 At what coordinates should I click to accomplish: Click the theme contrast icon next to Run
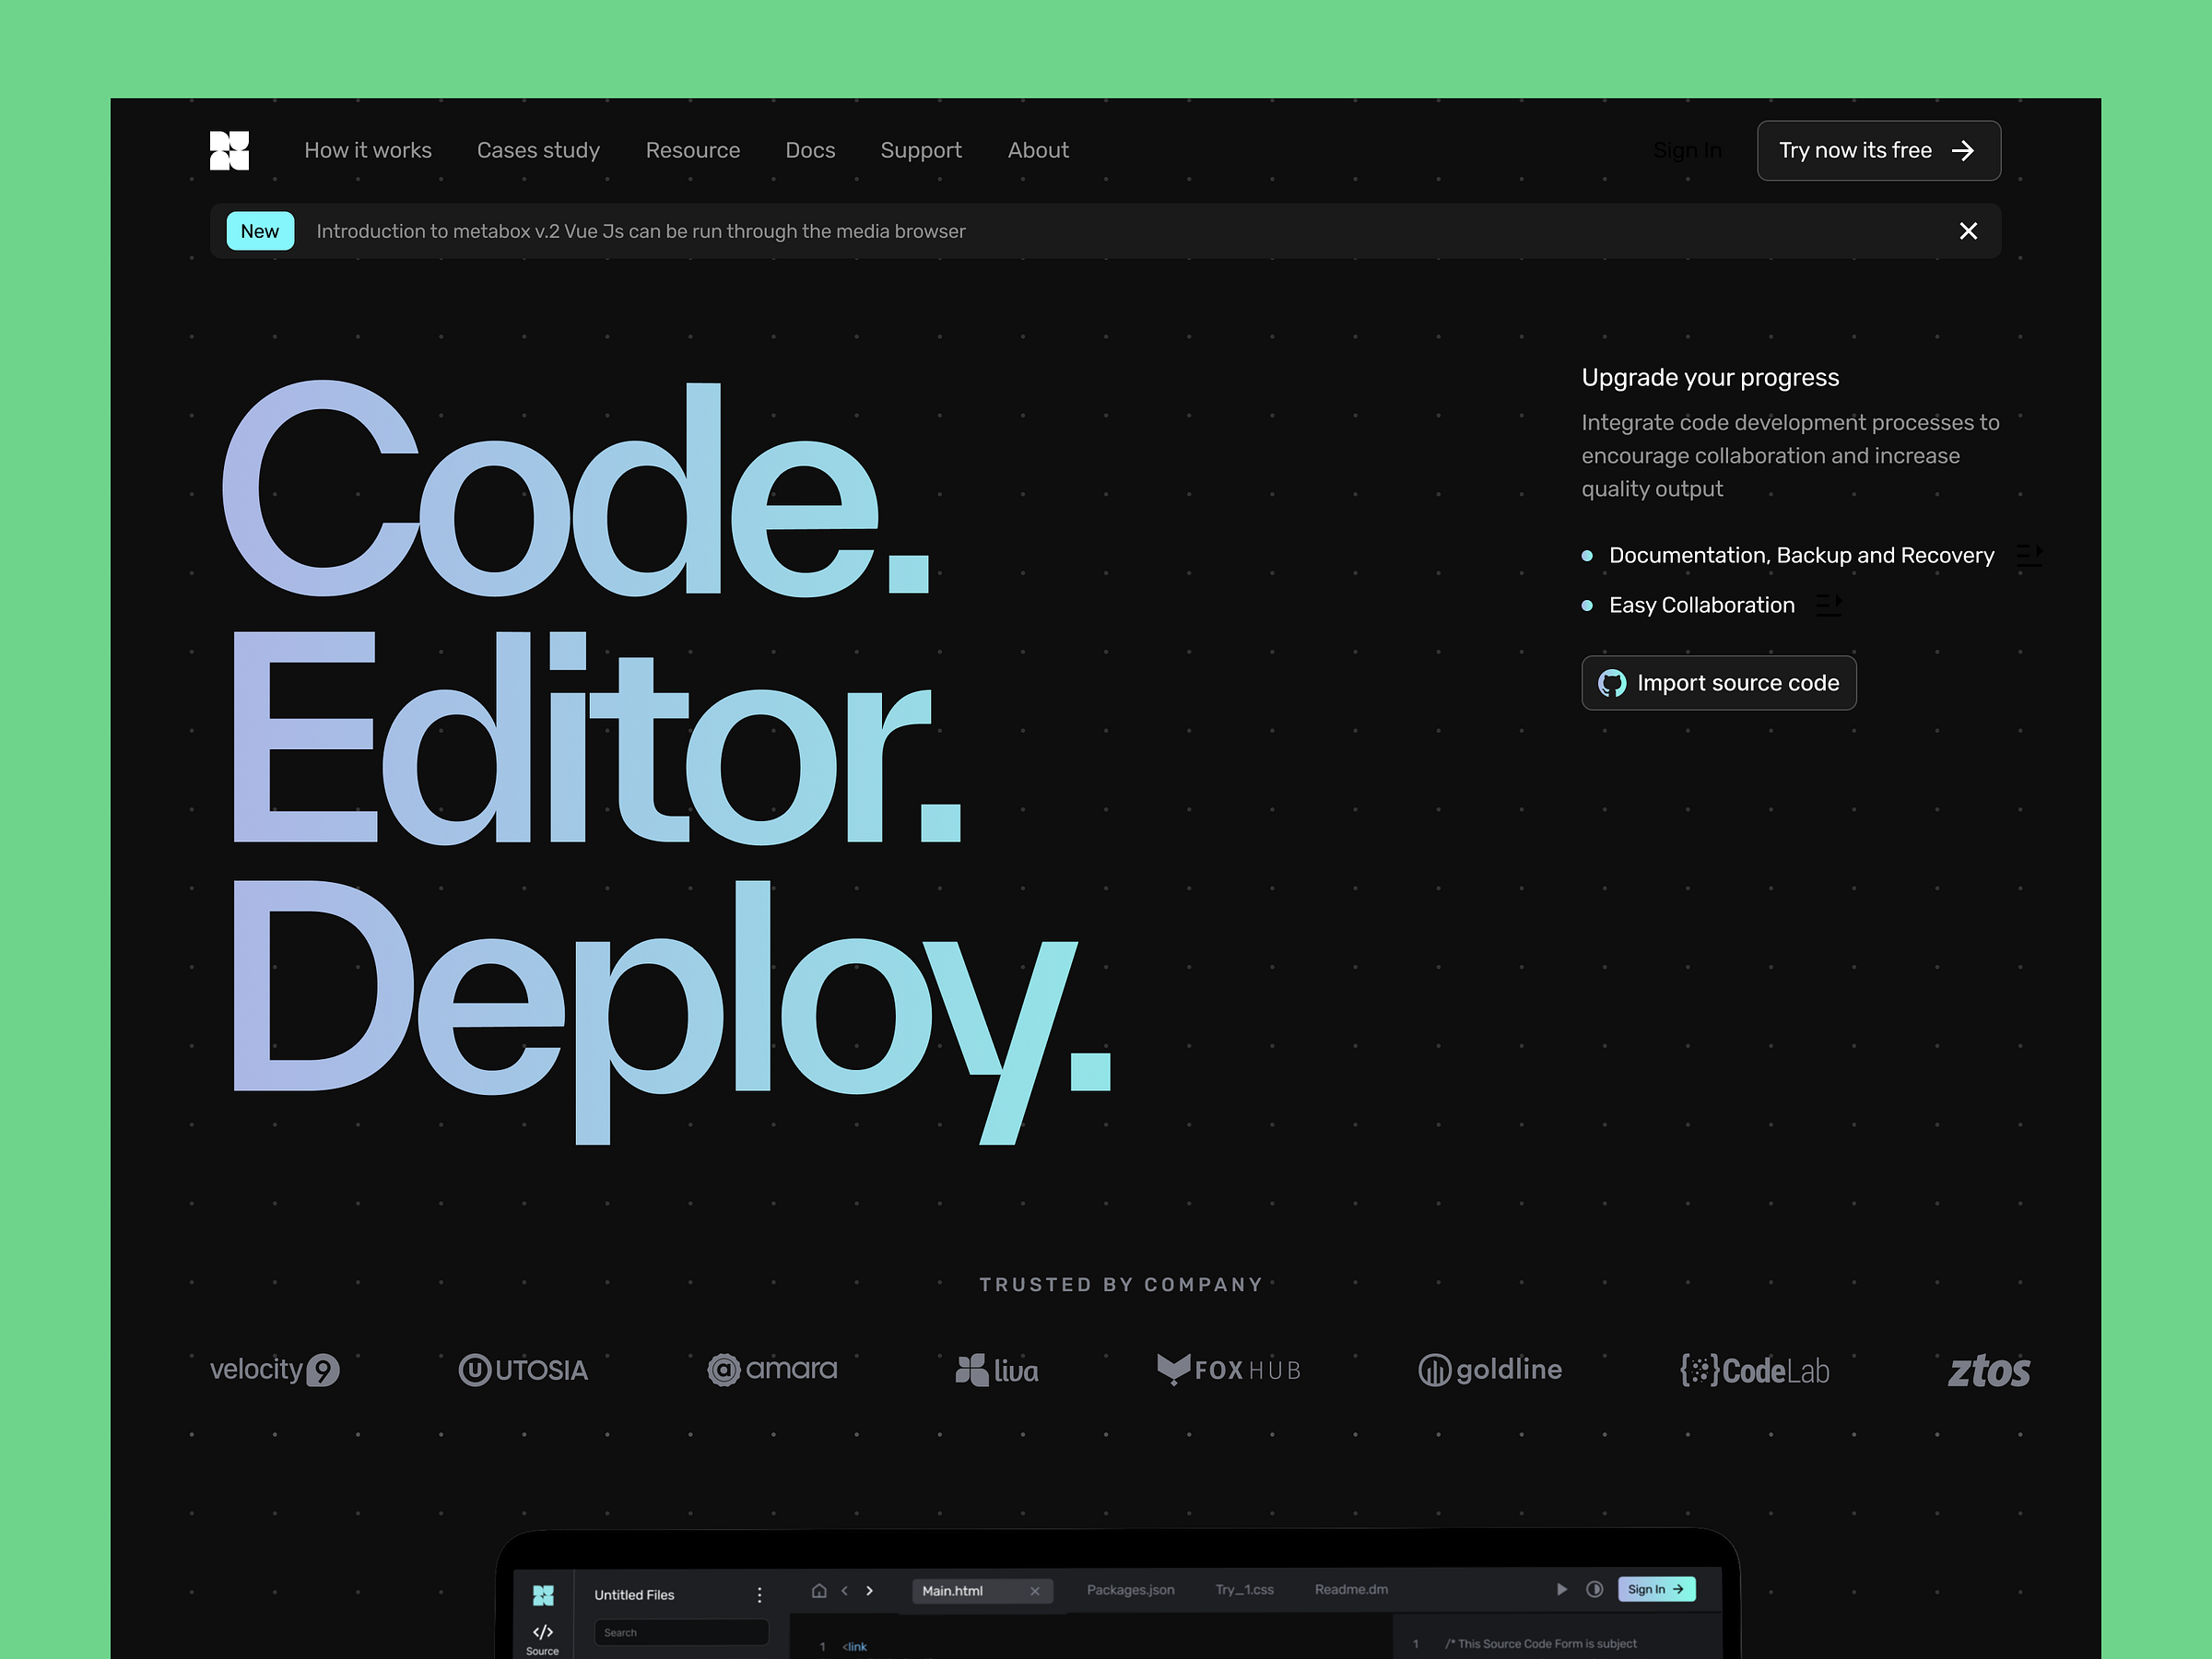tap(1596, 1589)
